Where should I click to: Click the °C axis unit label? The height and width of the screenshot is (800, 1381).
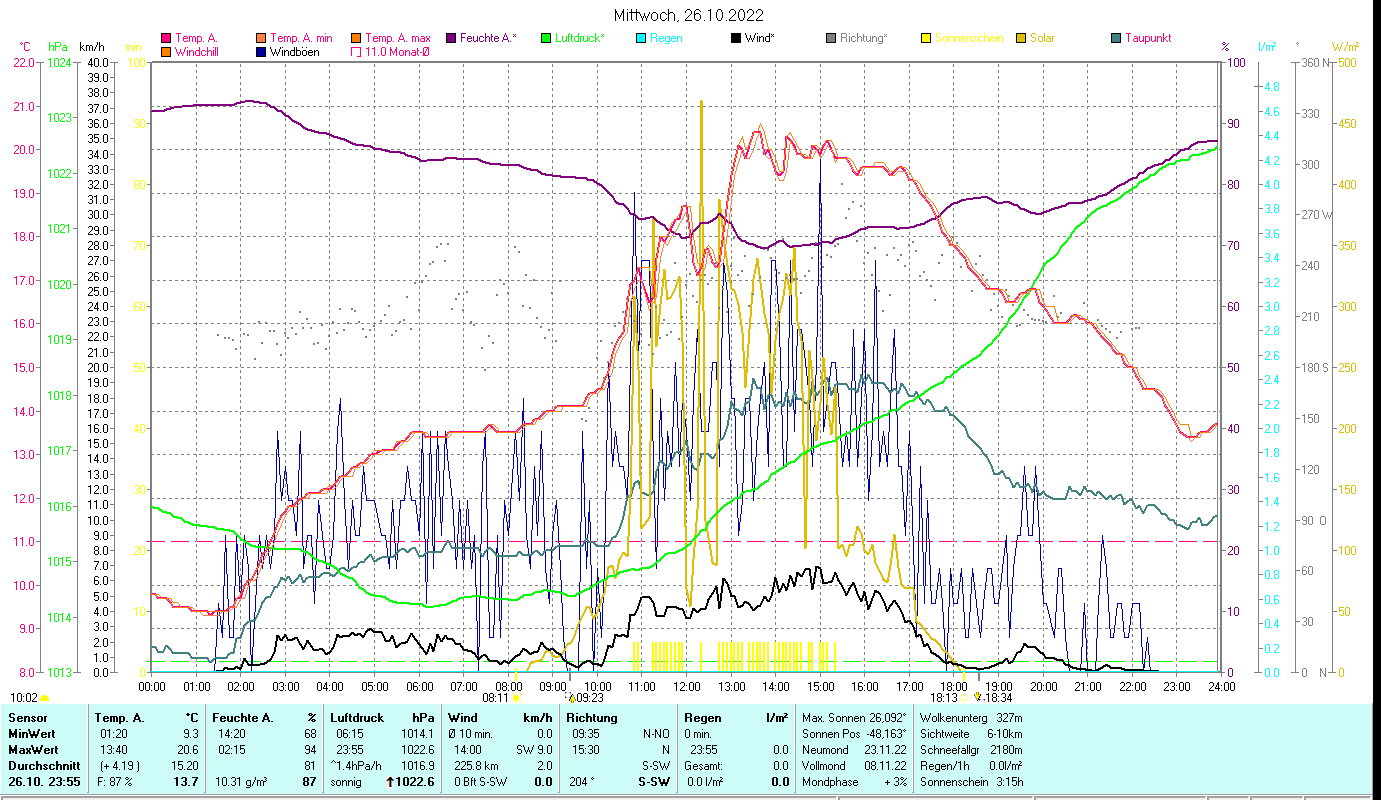point(25,47)
